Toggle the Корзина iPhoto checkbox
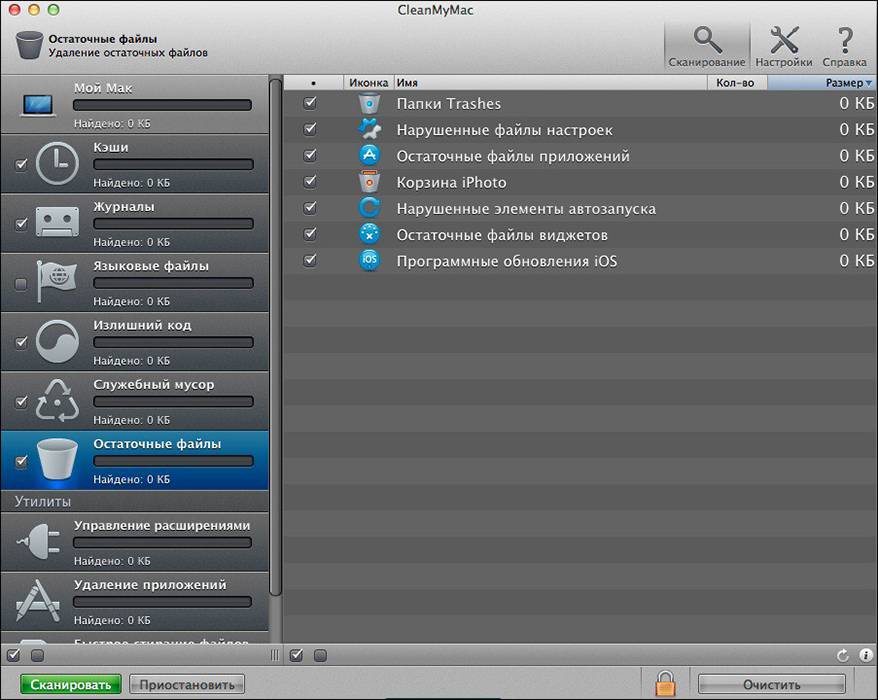 pos(310,181)
